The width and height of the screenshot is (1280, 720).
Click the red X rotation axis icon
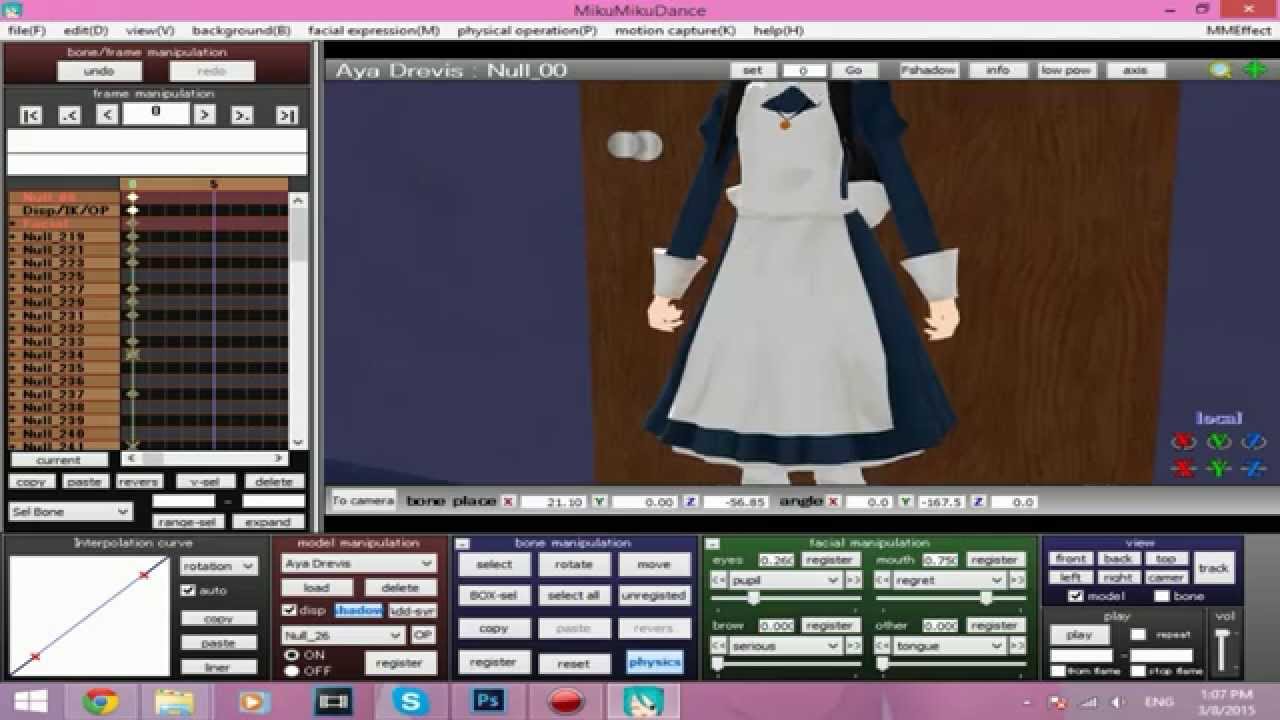pyautogui.click(x=1183, y=441)
